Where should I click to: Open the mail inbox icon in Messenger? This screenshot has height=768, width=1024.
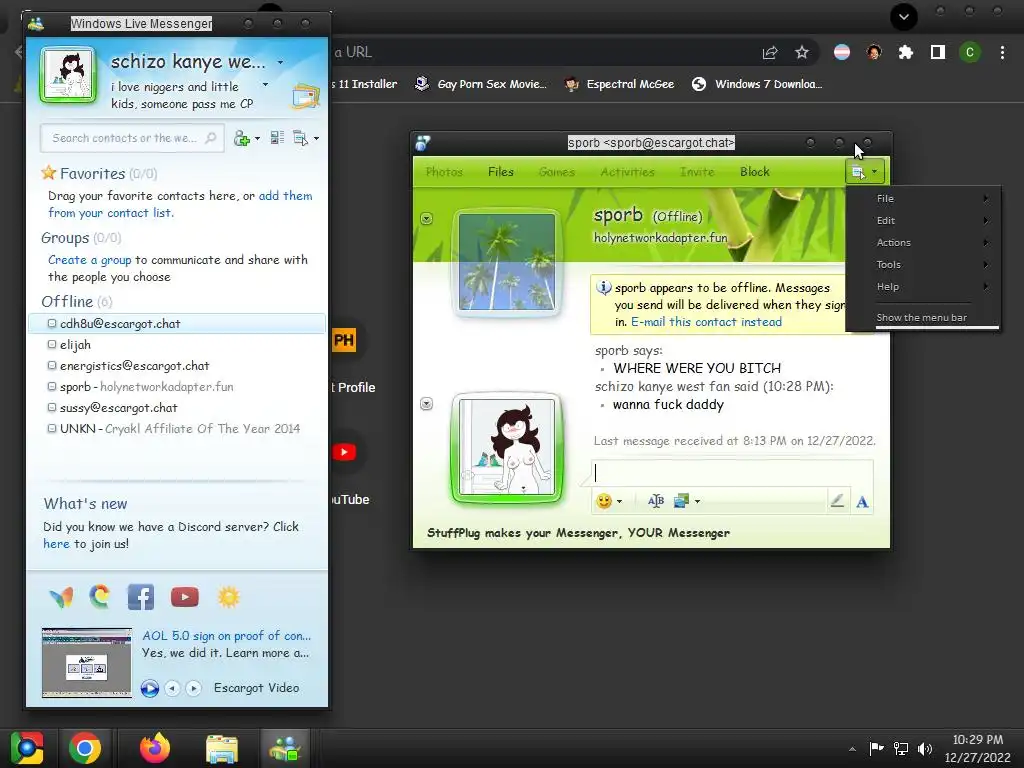tap(306, 97)
